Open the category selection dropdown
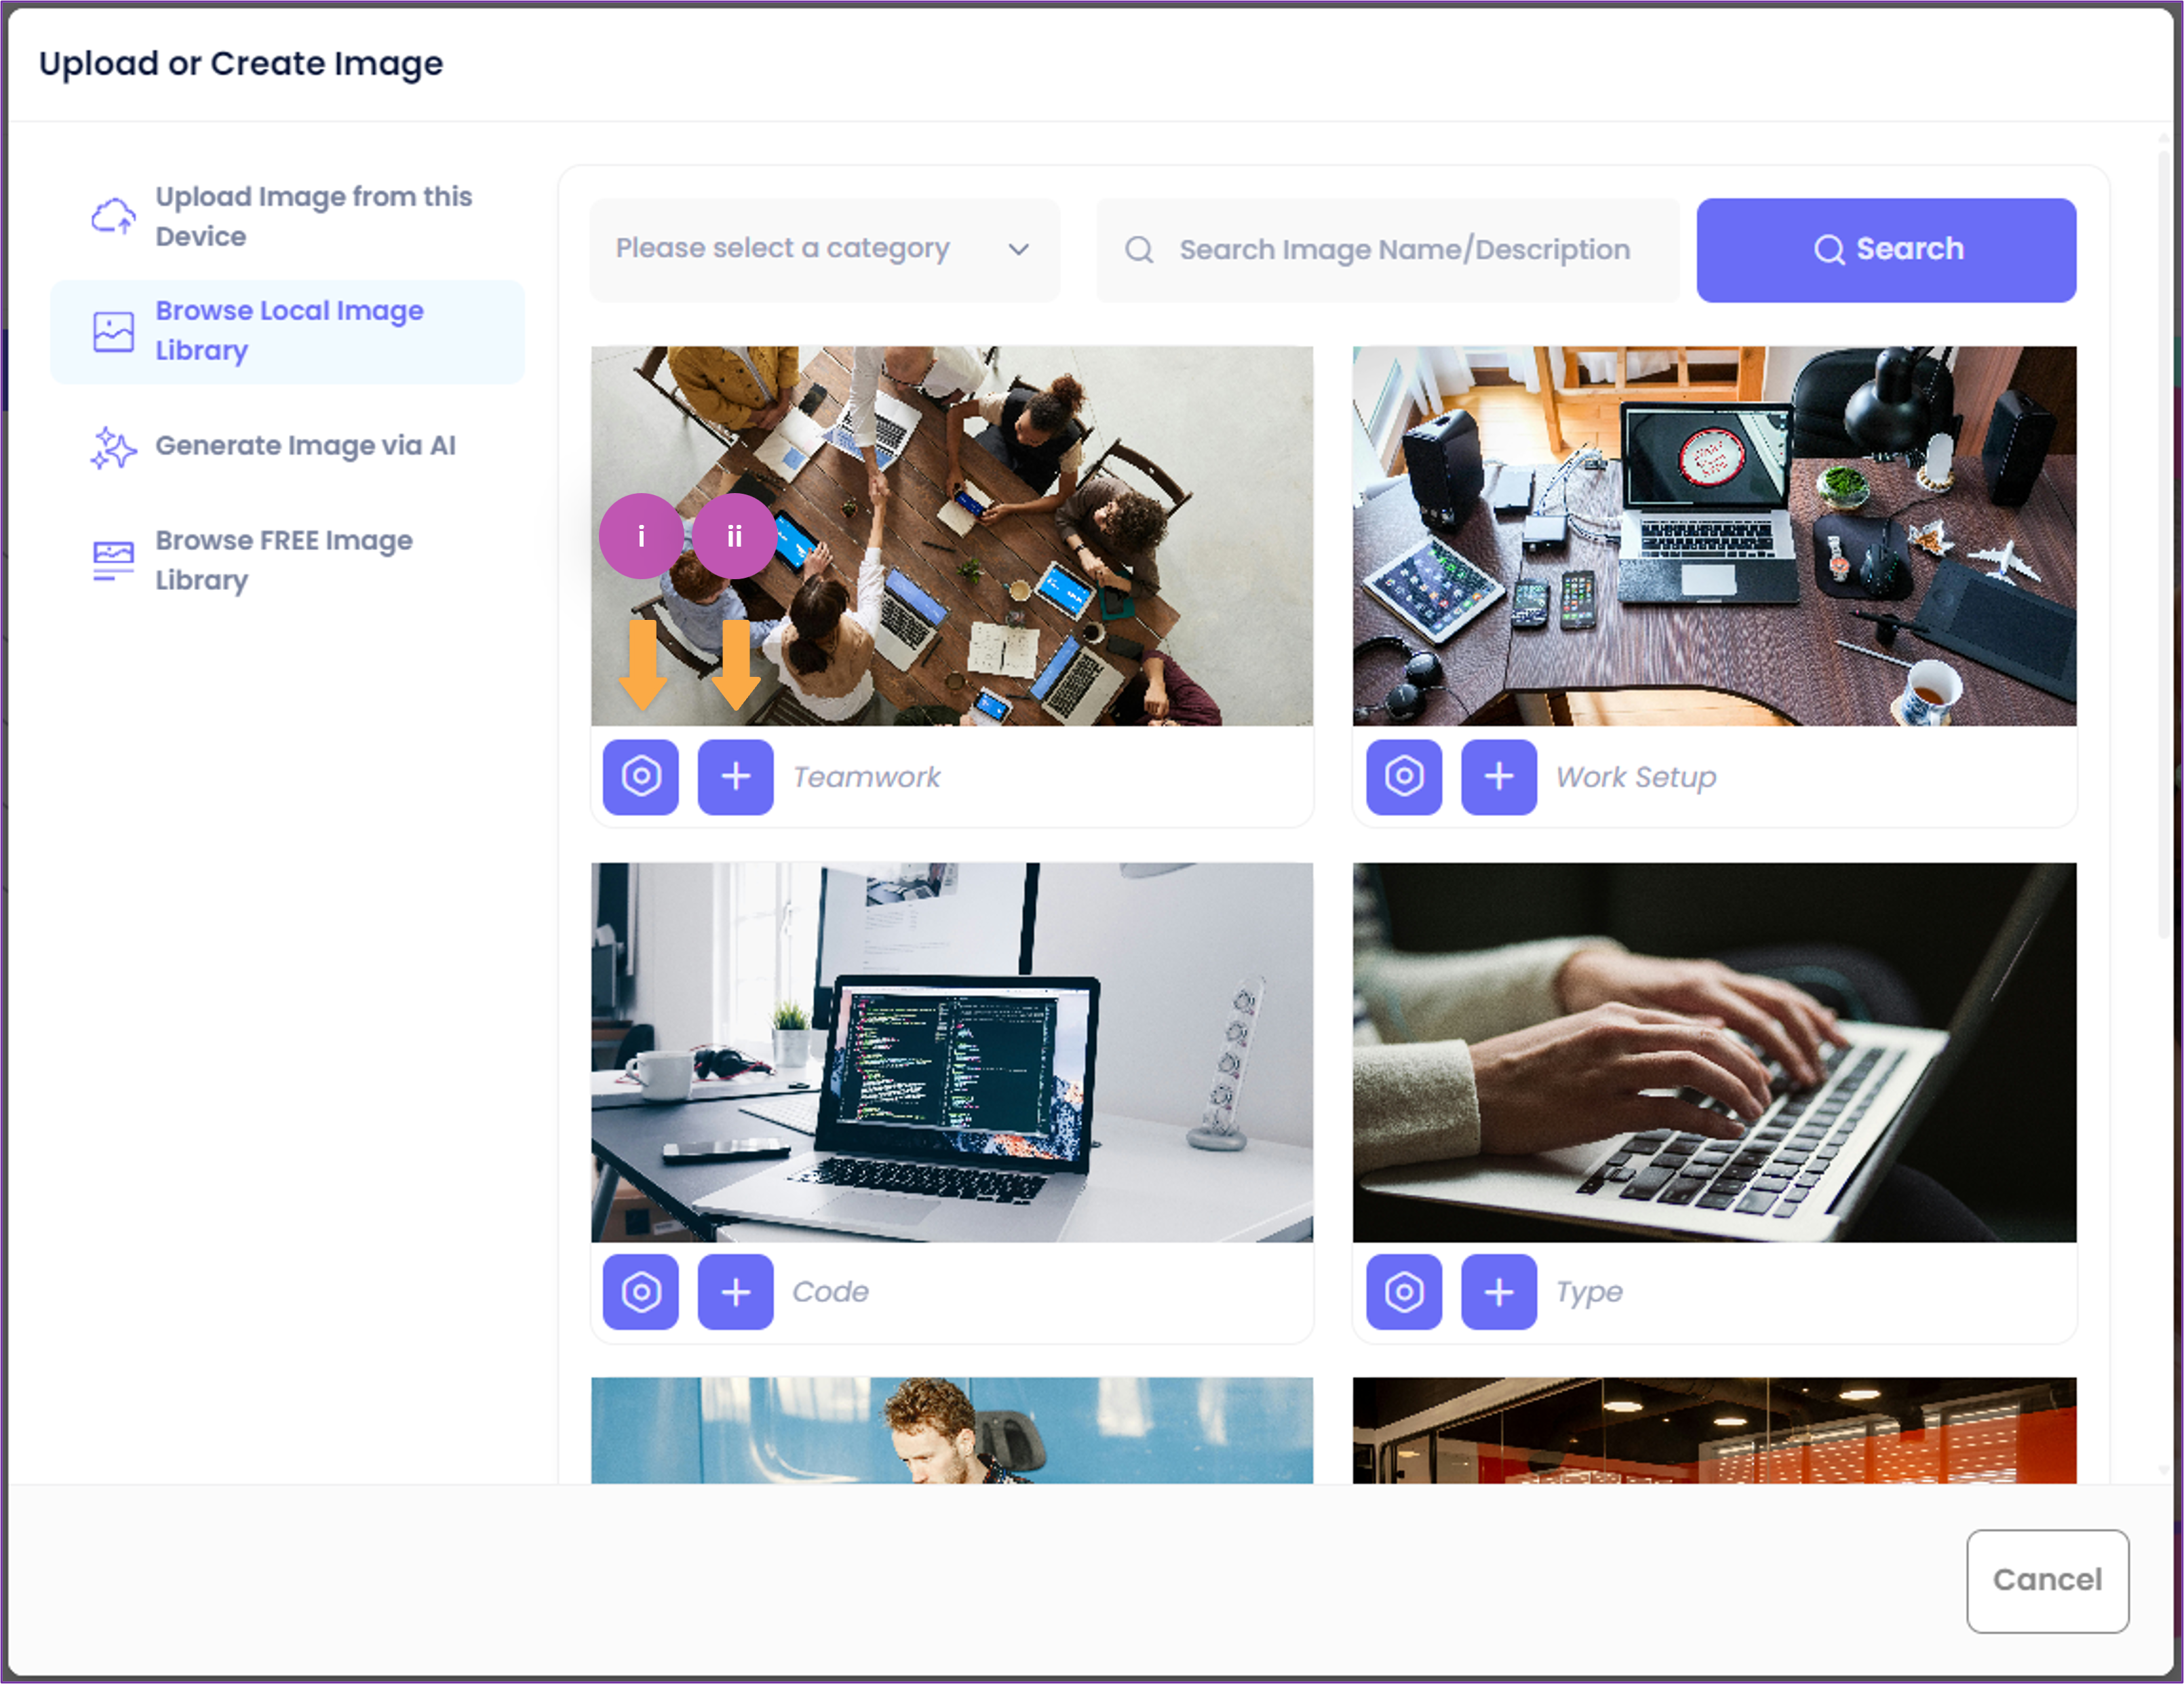 [x=824, y=249]
